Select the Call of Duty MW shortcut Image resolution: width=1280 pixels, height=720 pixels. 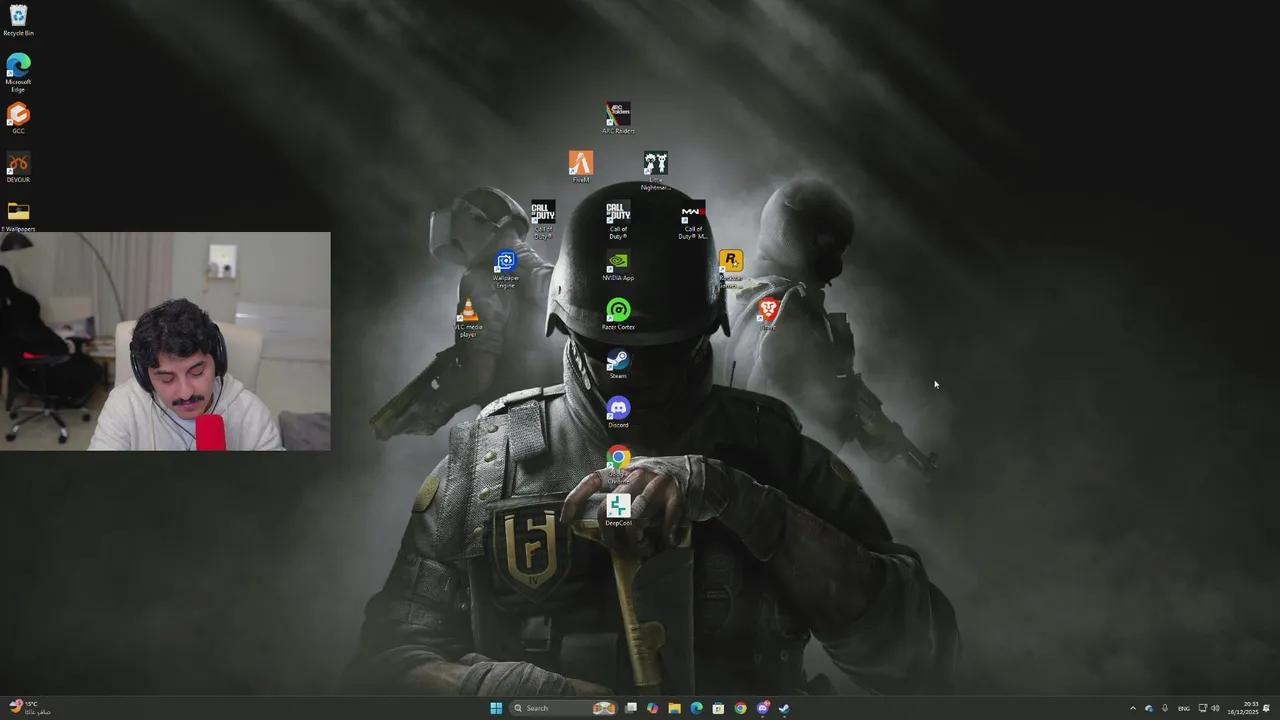tap(692, 221)
